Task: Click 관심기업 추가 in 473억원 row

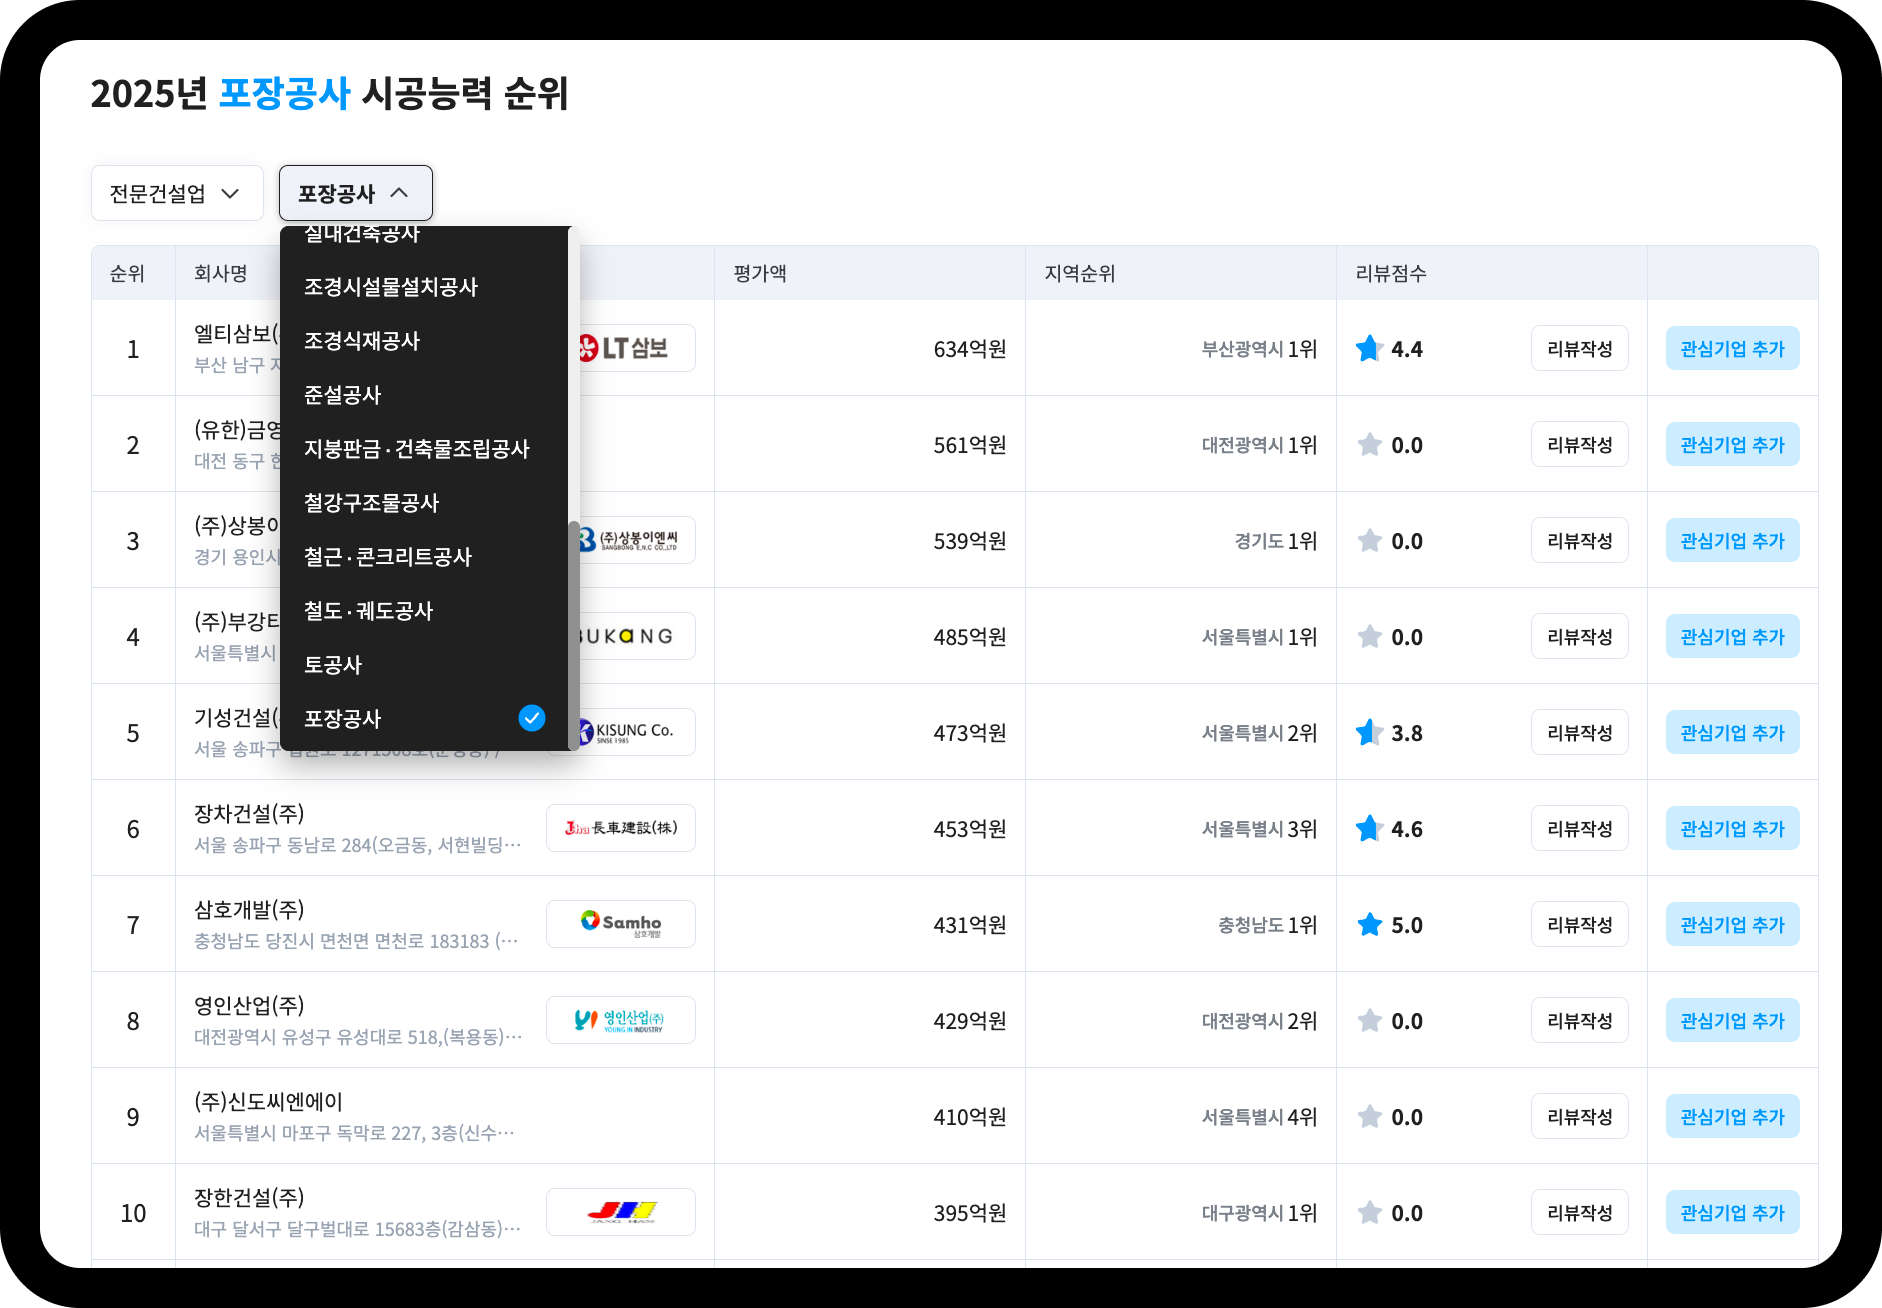Action: tap(1732, 732)
